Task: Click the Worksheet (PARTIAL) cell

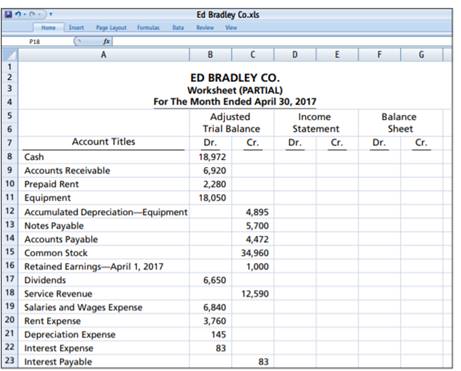Action: click(235, 90)
